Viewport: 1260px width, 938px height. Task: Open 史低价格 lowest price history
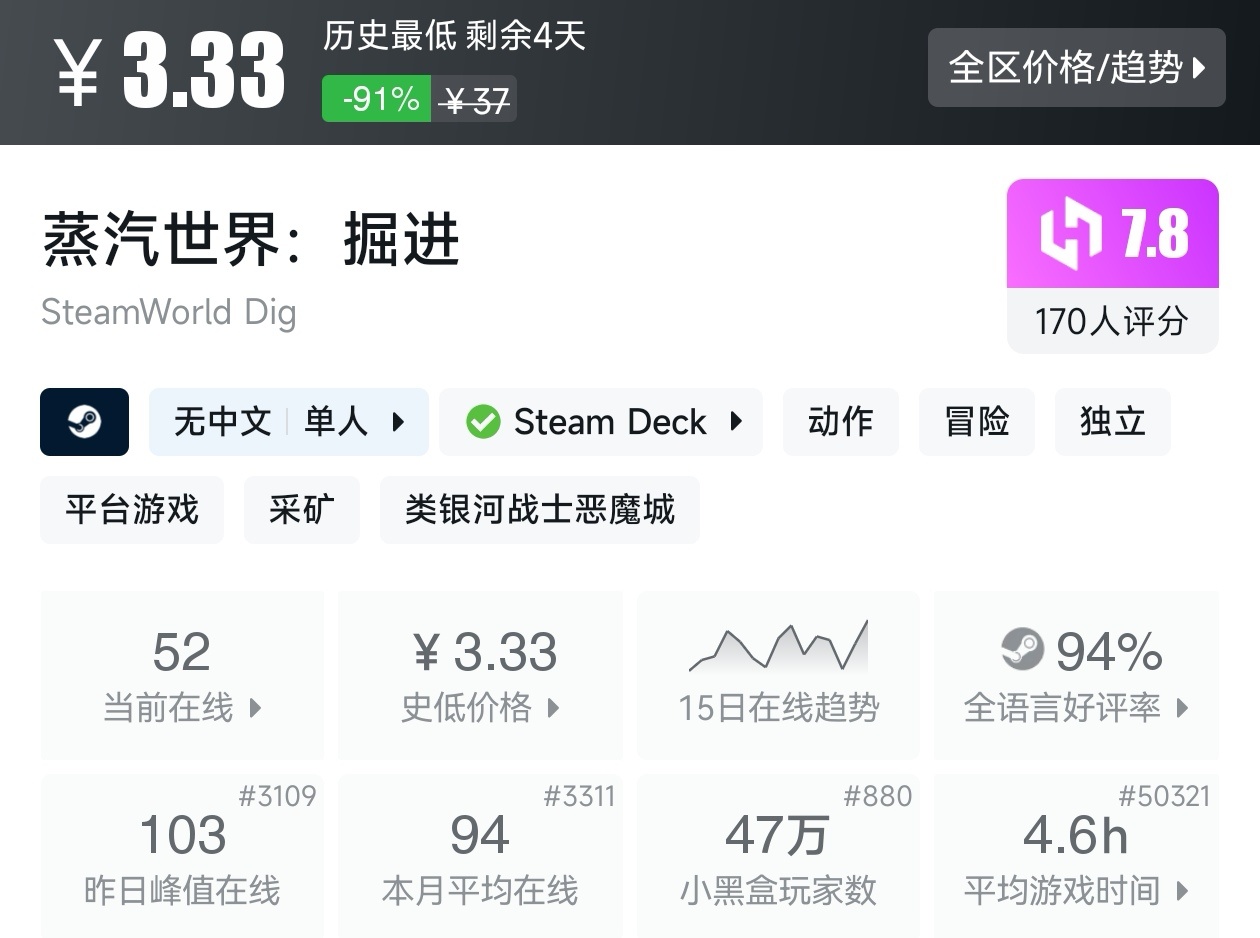(480, 675)
